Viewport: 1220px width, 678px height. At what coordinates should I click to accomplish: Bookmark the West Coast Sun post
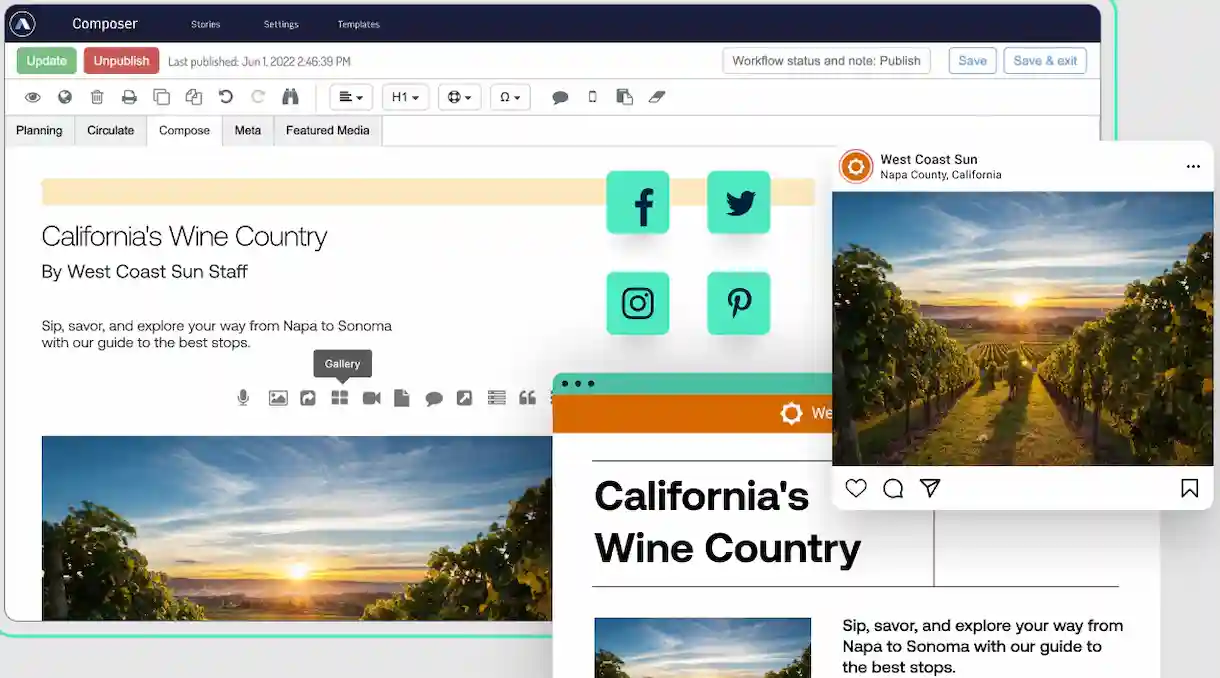point(1189,488)
